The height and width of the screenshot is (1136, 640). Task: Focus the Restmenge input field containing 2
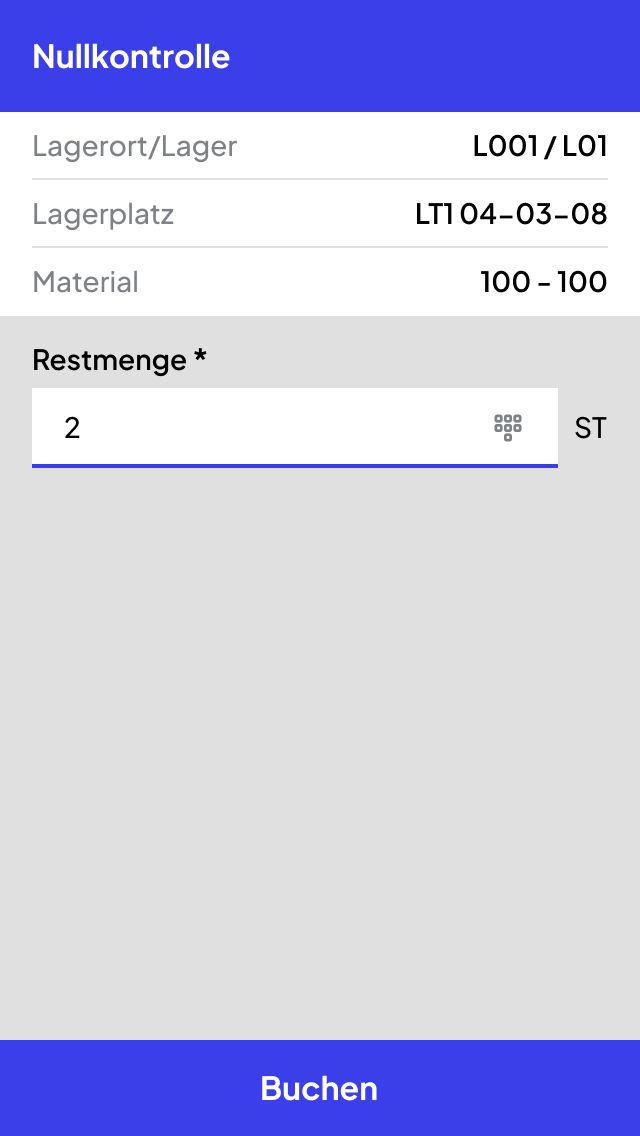tap(295, 427)
